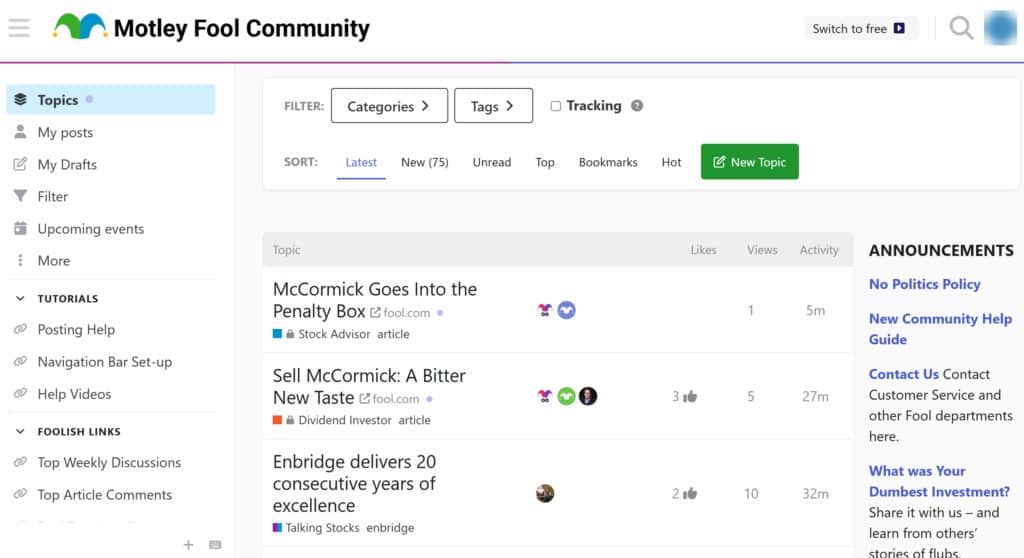Click the keyboard shortcuts icon
The width and height of the screenshot is (1024, 558).
[215, 544]
